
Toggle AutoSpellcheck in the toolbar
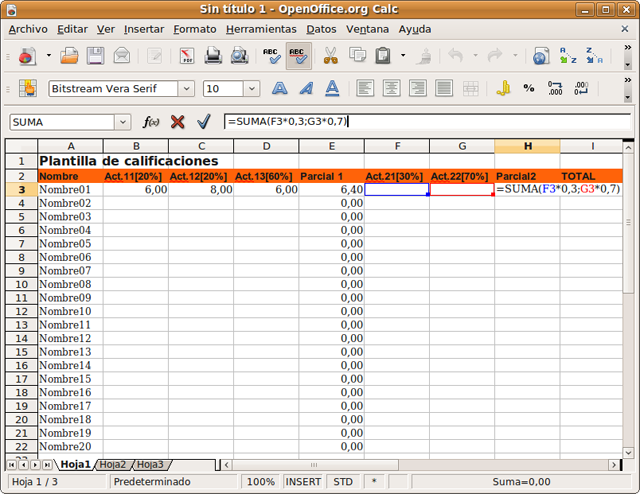coord(298,56)
